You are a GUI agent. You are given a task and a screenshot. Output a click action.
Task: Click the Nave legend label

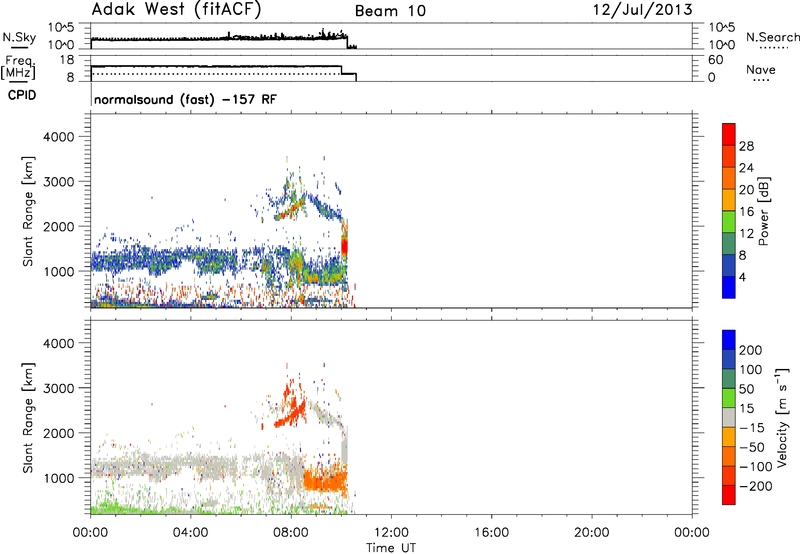coord(761,69)
